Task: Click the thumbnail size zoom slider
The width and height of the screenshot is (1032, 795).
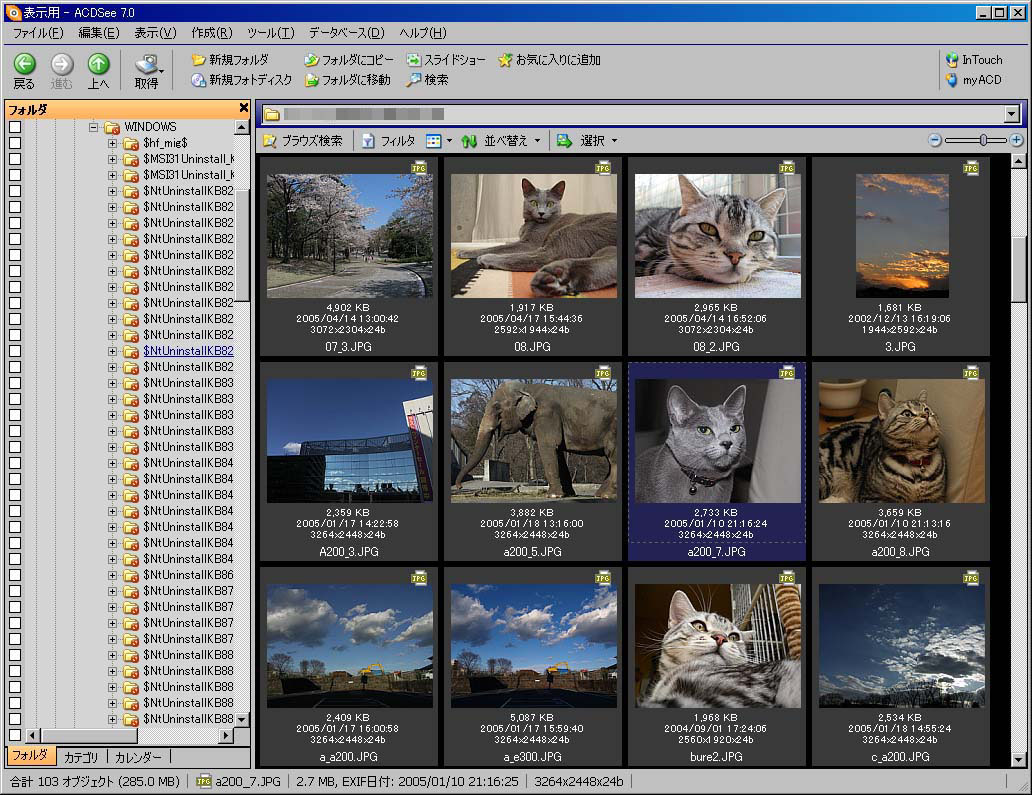Action: point(984,141)
